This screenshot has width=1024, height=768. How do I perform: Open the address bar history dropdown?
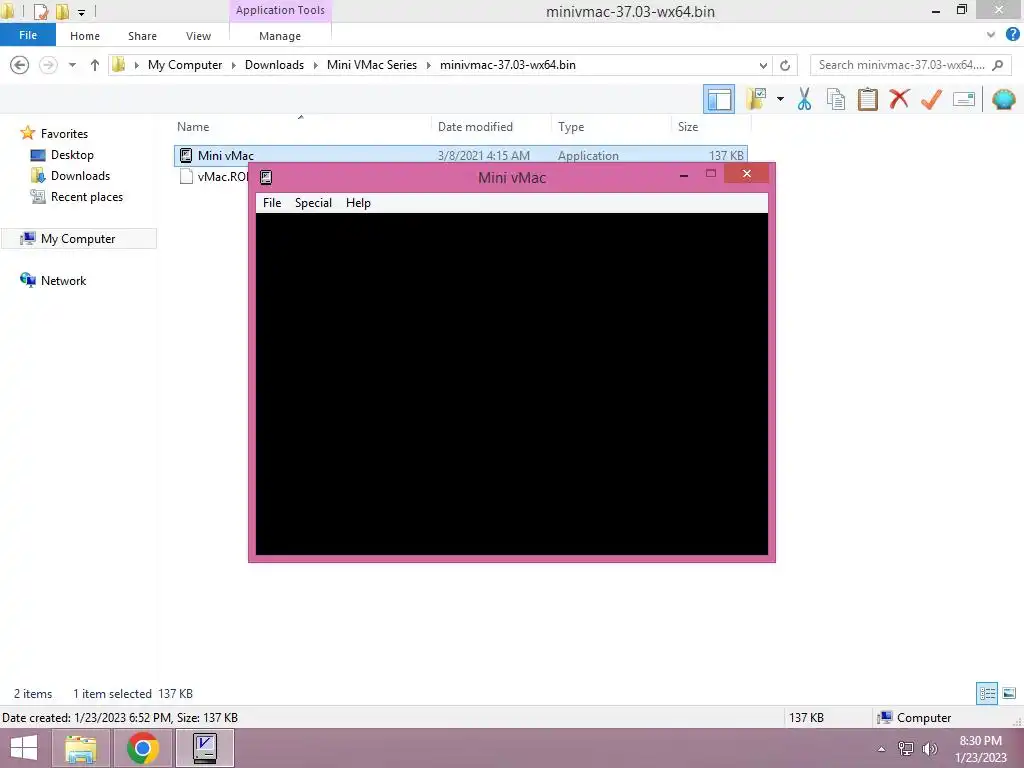[763, 65]
